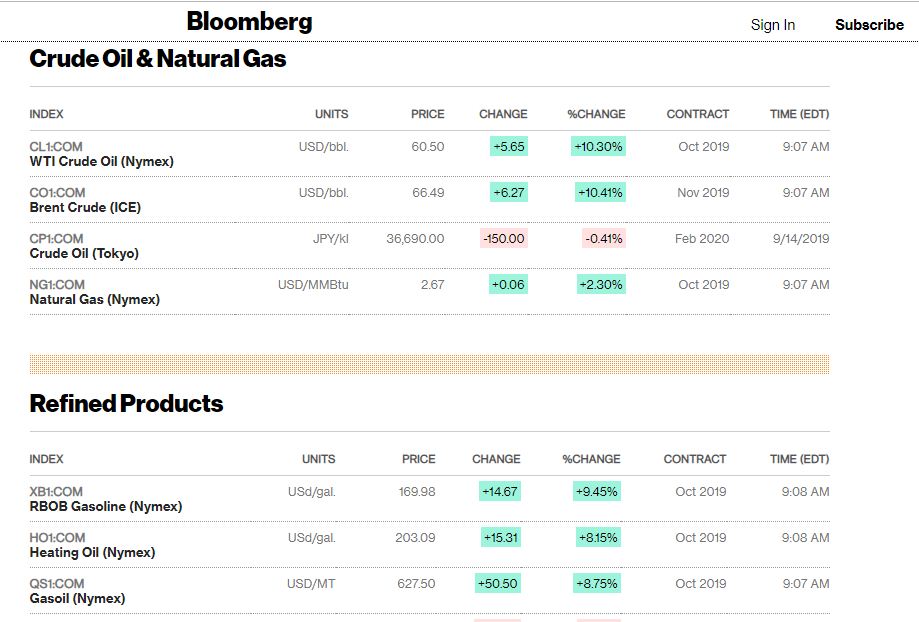Click the Subscribe button
The height and width of the screenshot is (622, 919).
(869, 25)
